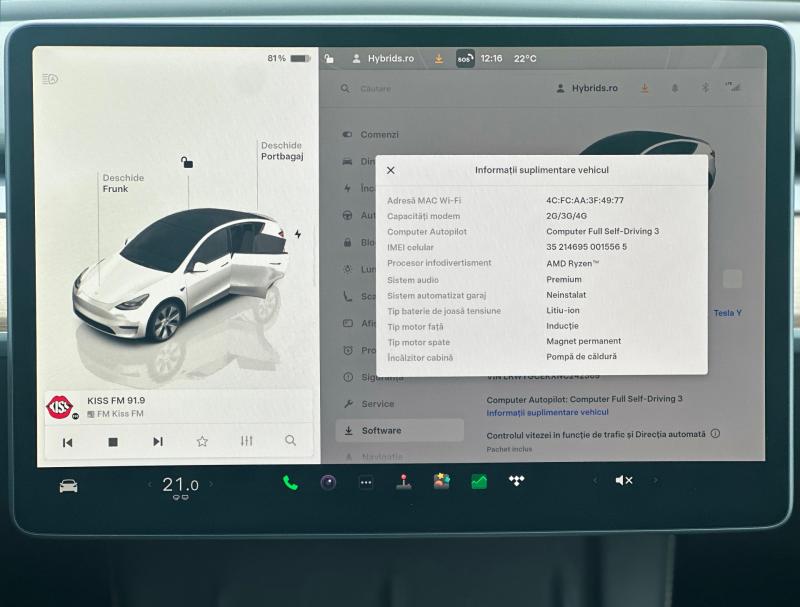Tap the 81% battery indicator
The image size is (800, 607).
(x=288, y=59)
